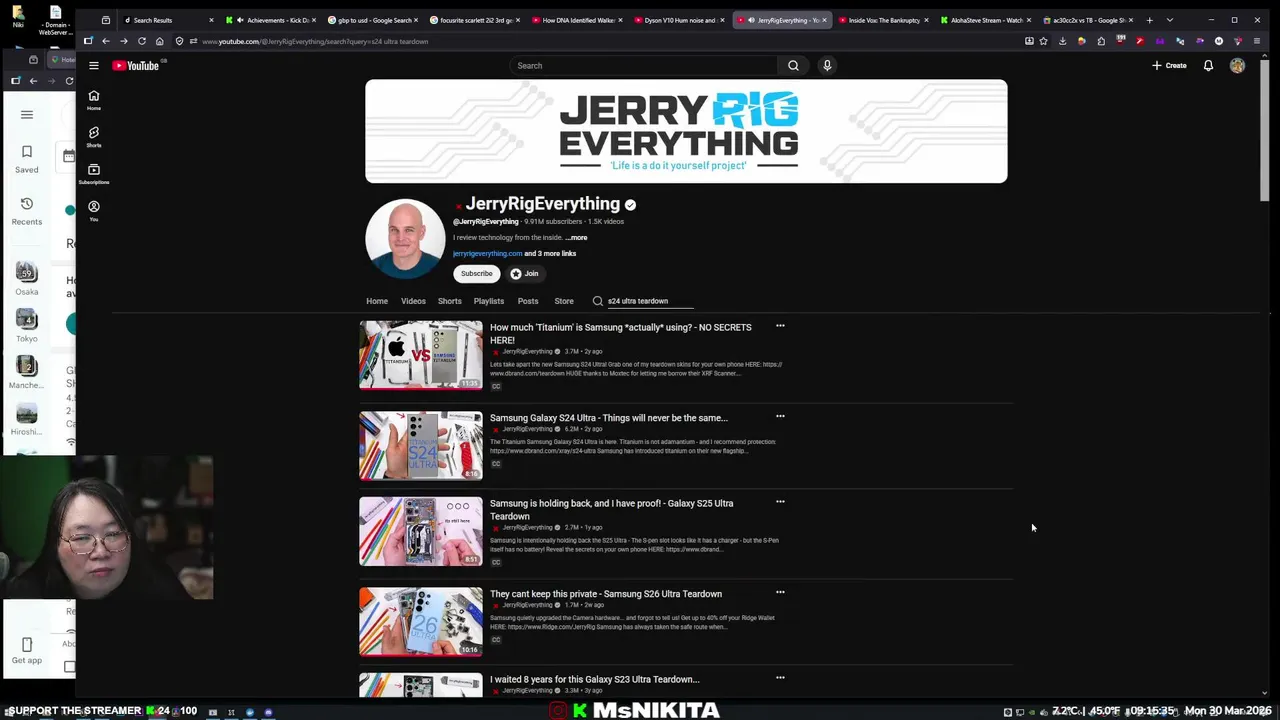Open the account avatar menu

coord(1237,65)
